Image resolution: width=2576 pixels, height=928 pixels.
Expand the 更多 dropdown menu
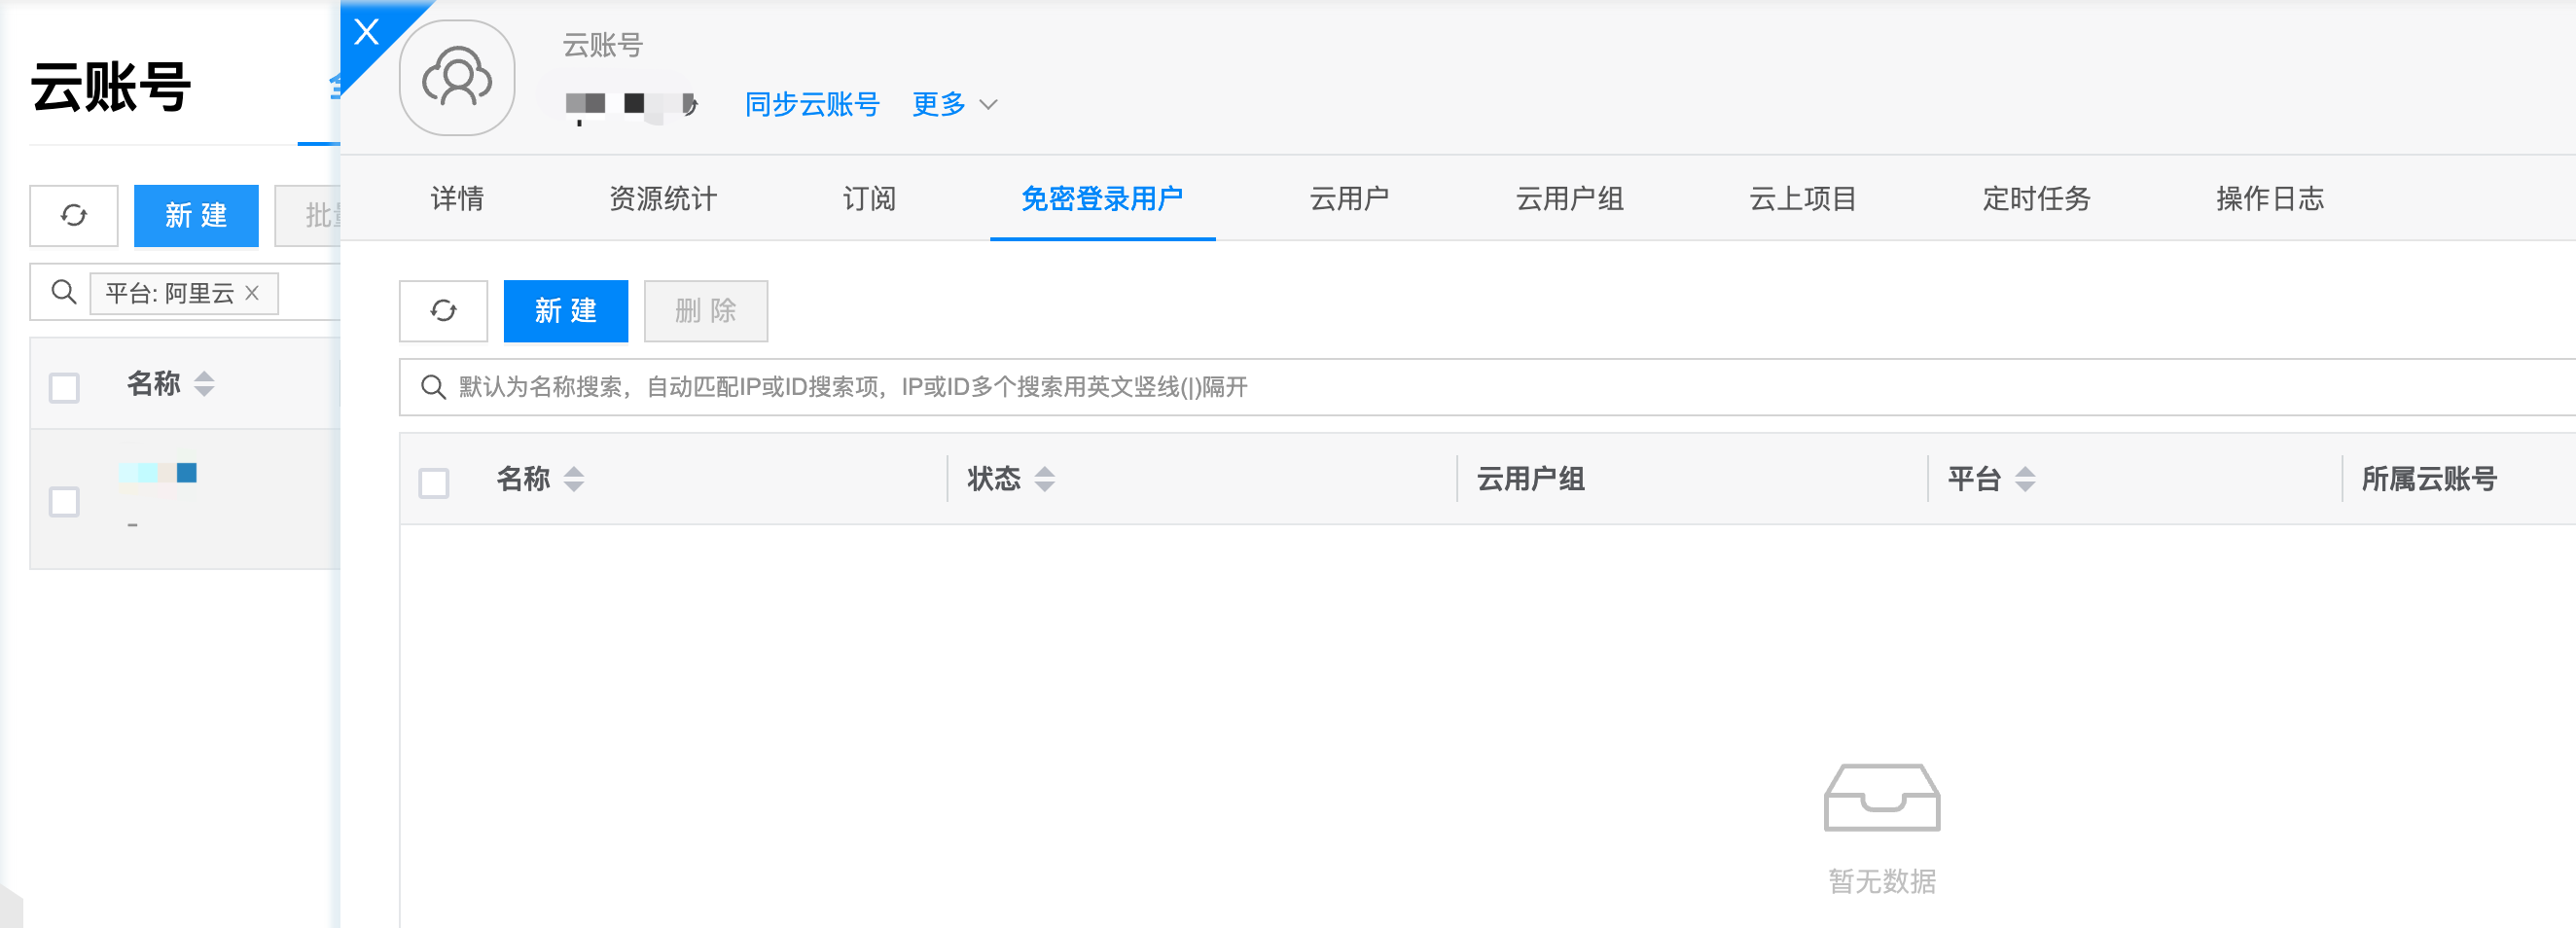pyautogui.click(x=954, y=104)
